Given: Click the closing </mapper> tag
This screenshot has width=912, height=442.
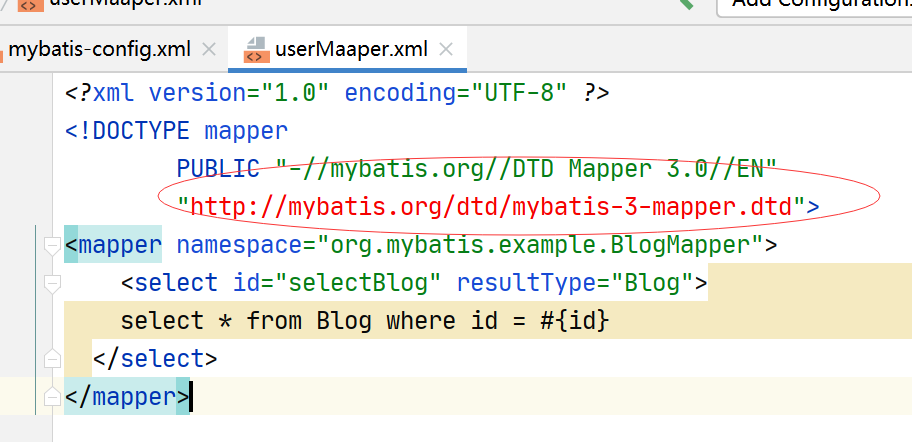Looking at the screenshot, I should click(127, 397).
